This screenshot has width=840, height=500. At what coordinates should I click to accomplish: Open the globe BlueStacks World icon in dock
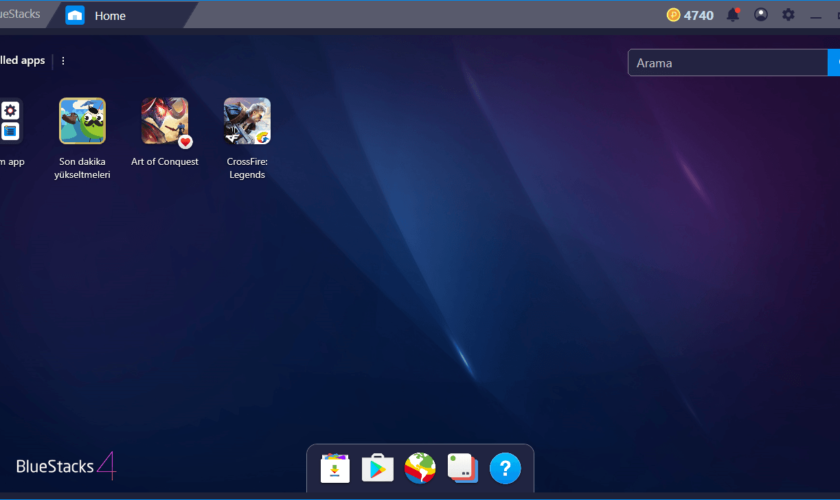tap(420, 468)
